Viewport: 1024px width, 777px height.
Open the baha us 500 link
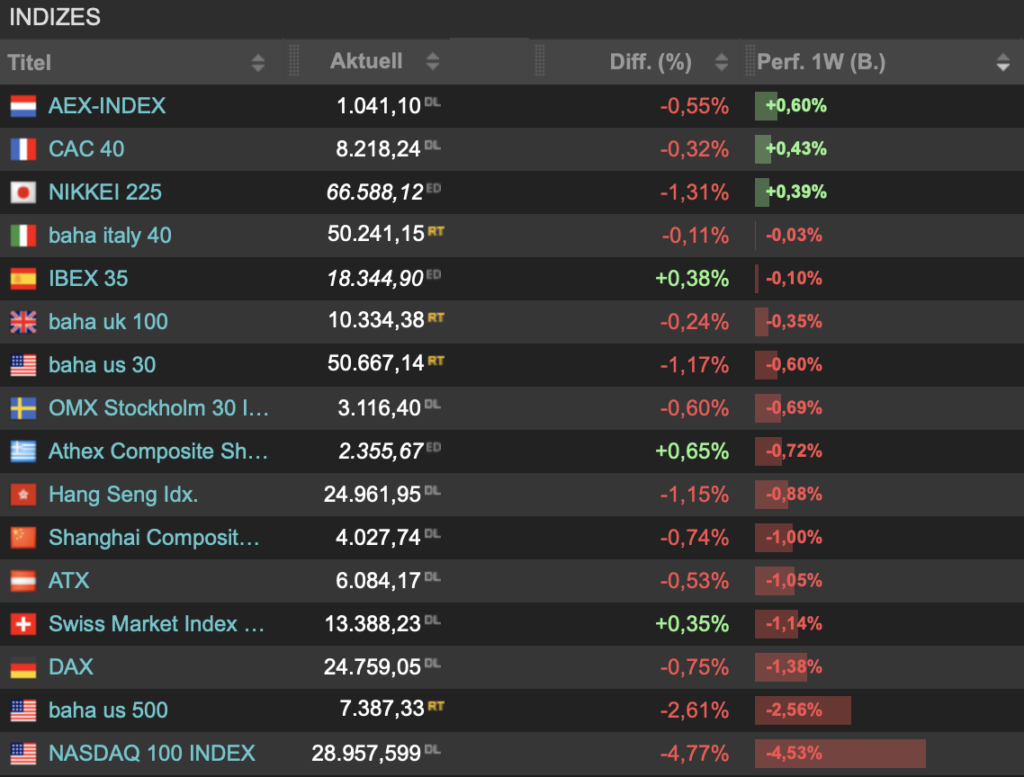108,710
